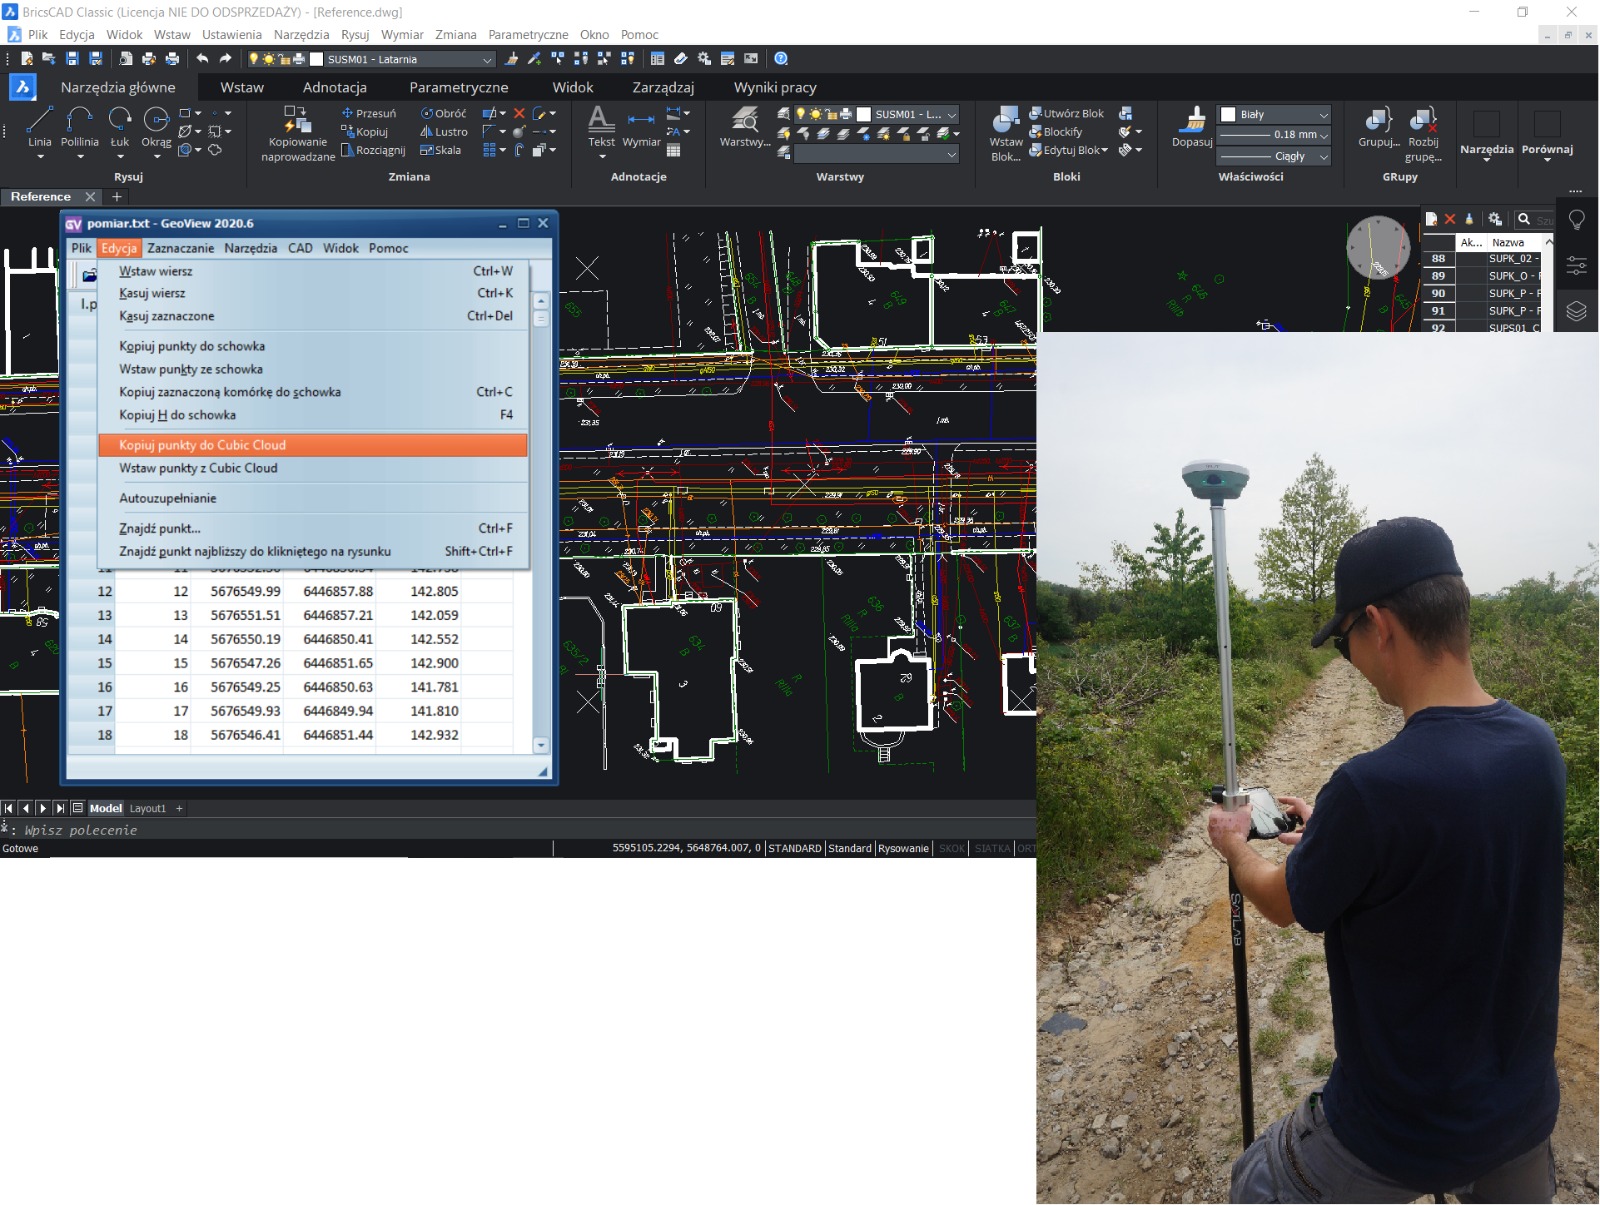Click the layers stack icon on right panel
This screenshot has width=1600, height=1205.
(1577, 311)
